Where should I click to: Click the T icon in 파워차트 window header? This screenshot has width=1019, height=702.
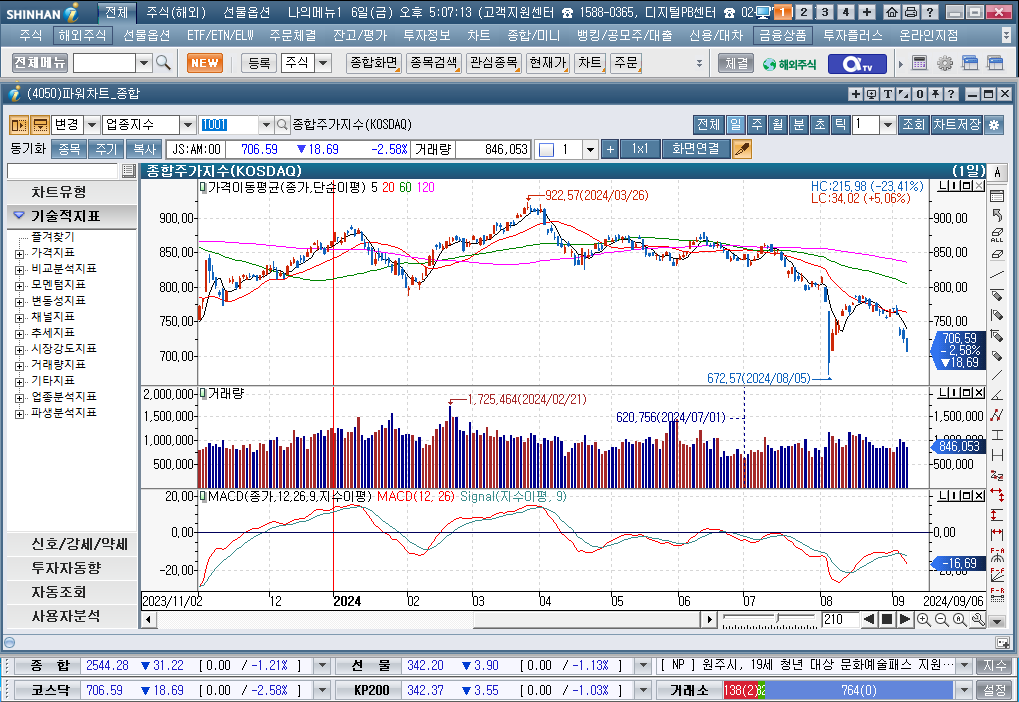coord(888,94)
